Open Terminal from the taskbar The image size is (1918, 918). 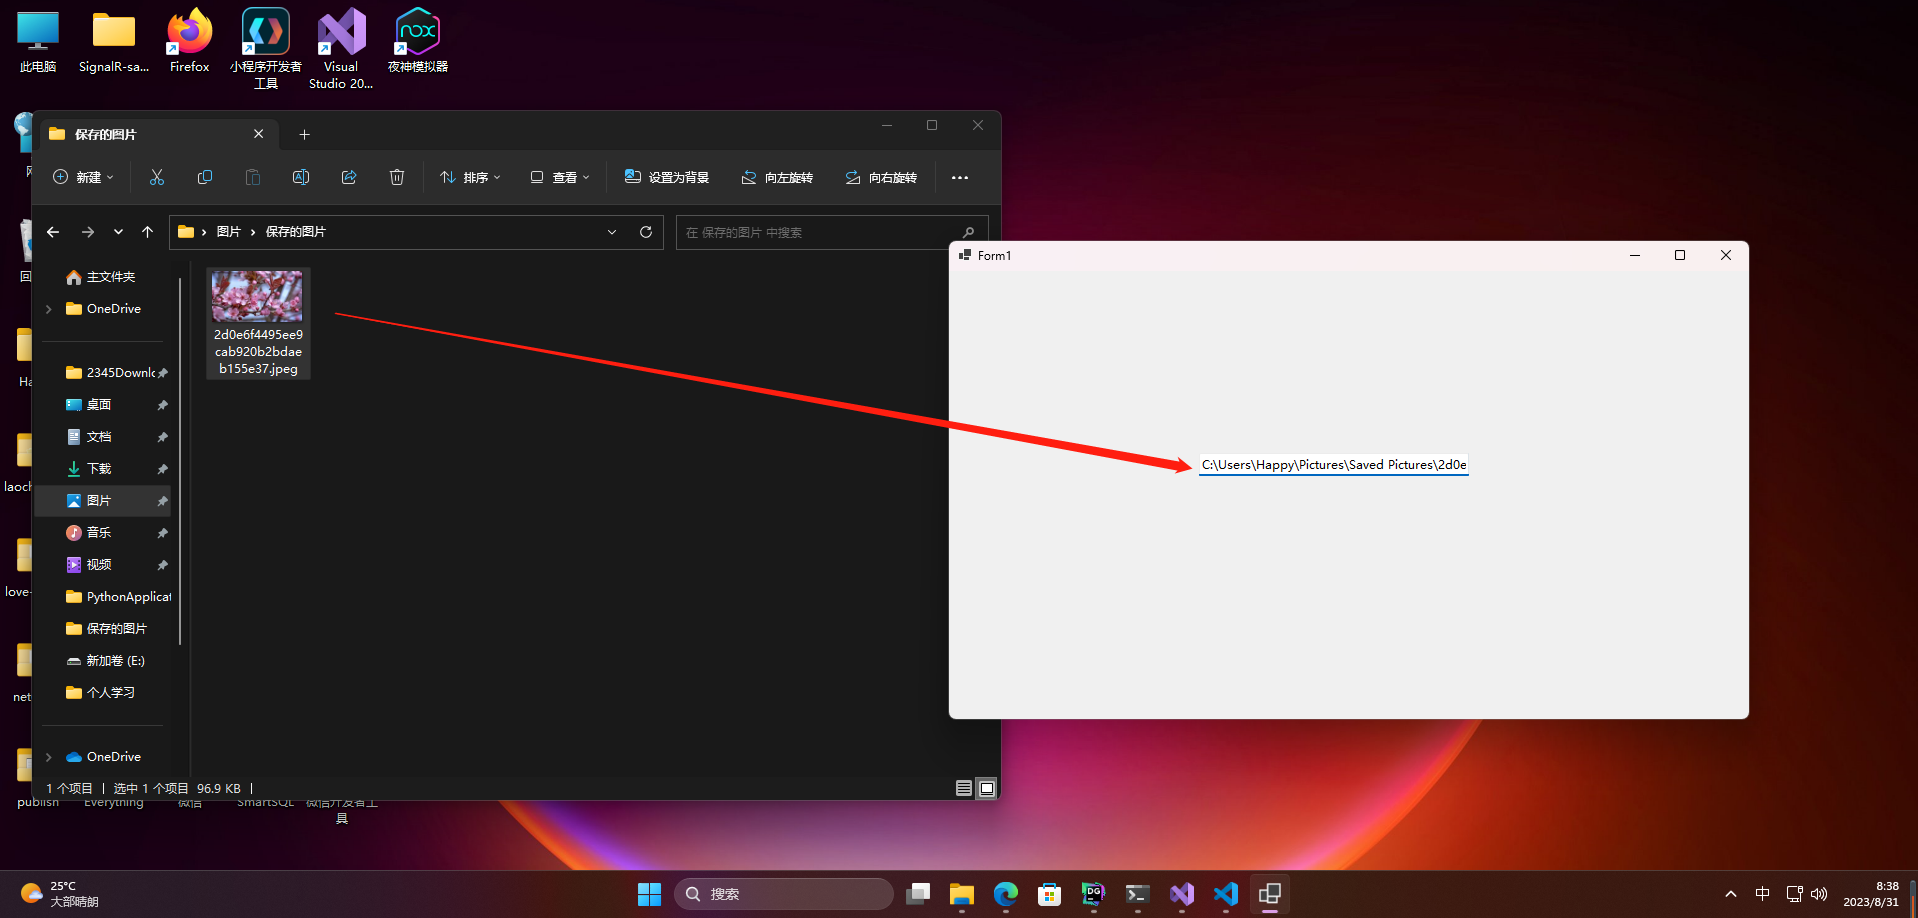(x=1138, y=894)
